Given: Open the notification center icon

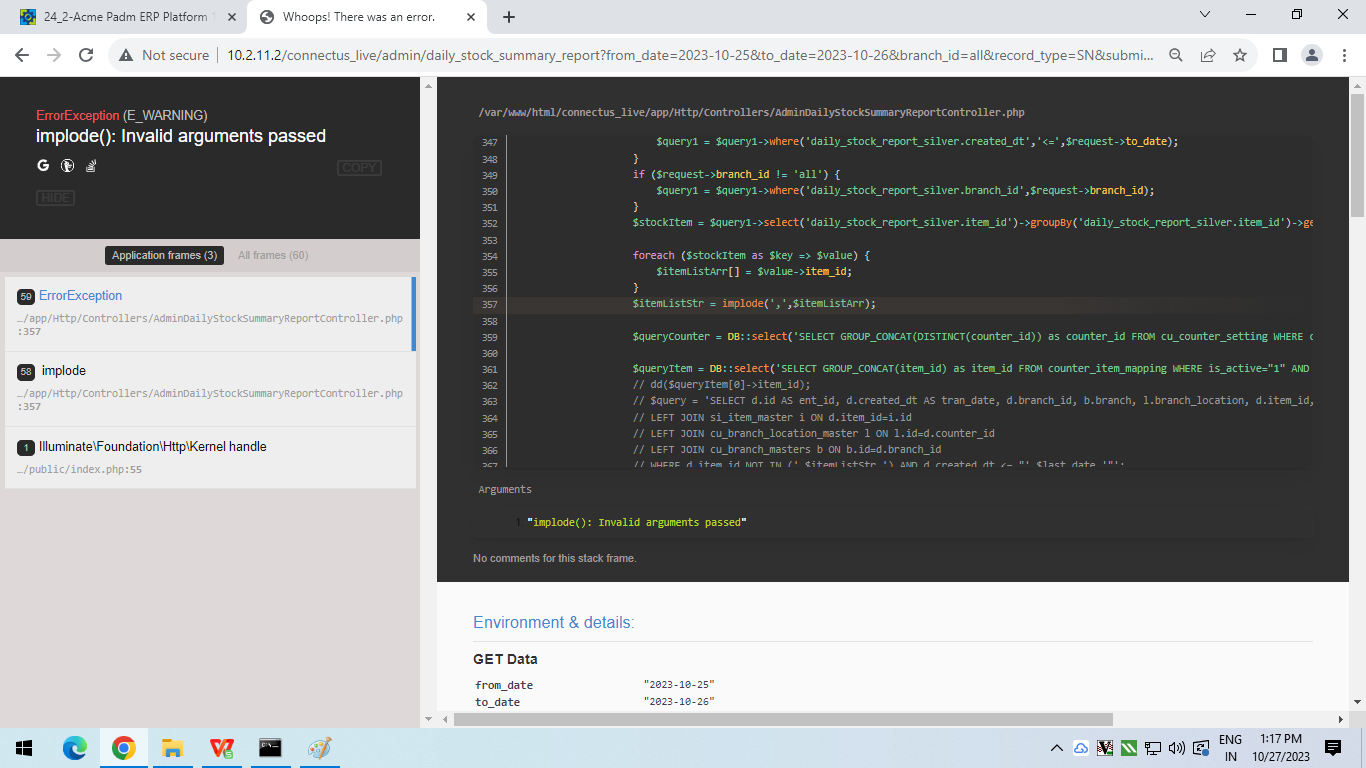Looking at the screenshot, I should (1333, 748).
